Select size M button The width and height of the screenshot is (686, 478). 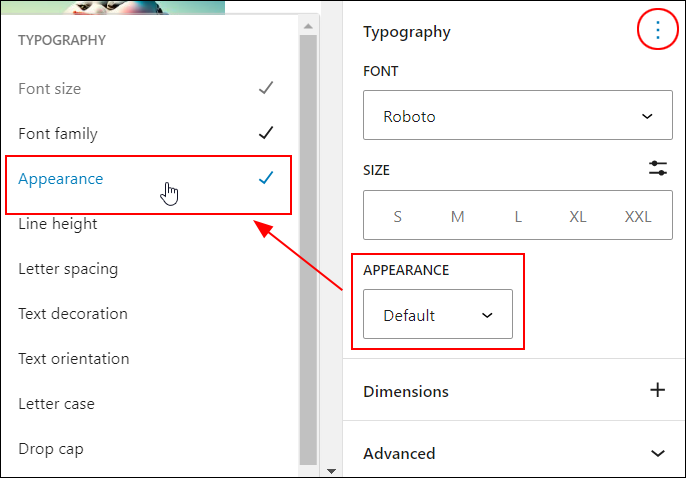click(457, 216)
